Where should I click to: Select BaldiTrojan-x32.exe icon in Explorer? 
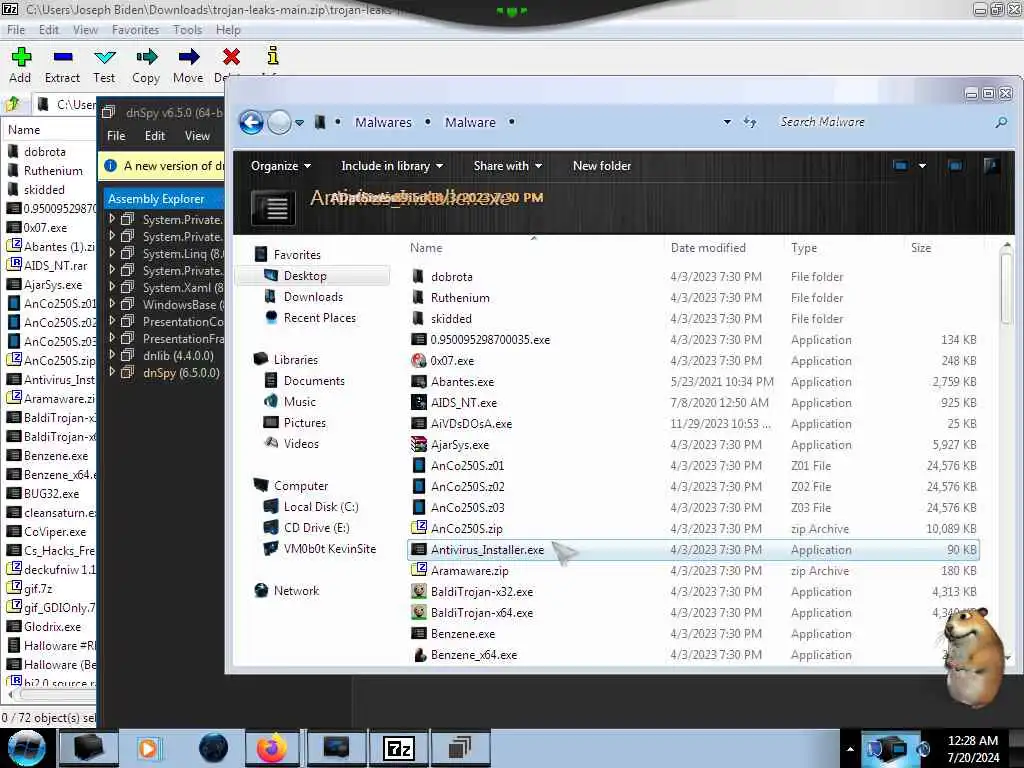pyautogui.click(x=419, y=592)
